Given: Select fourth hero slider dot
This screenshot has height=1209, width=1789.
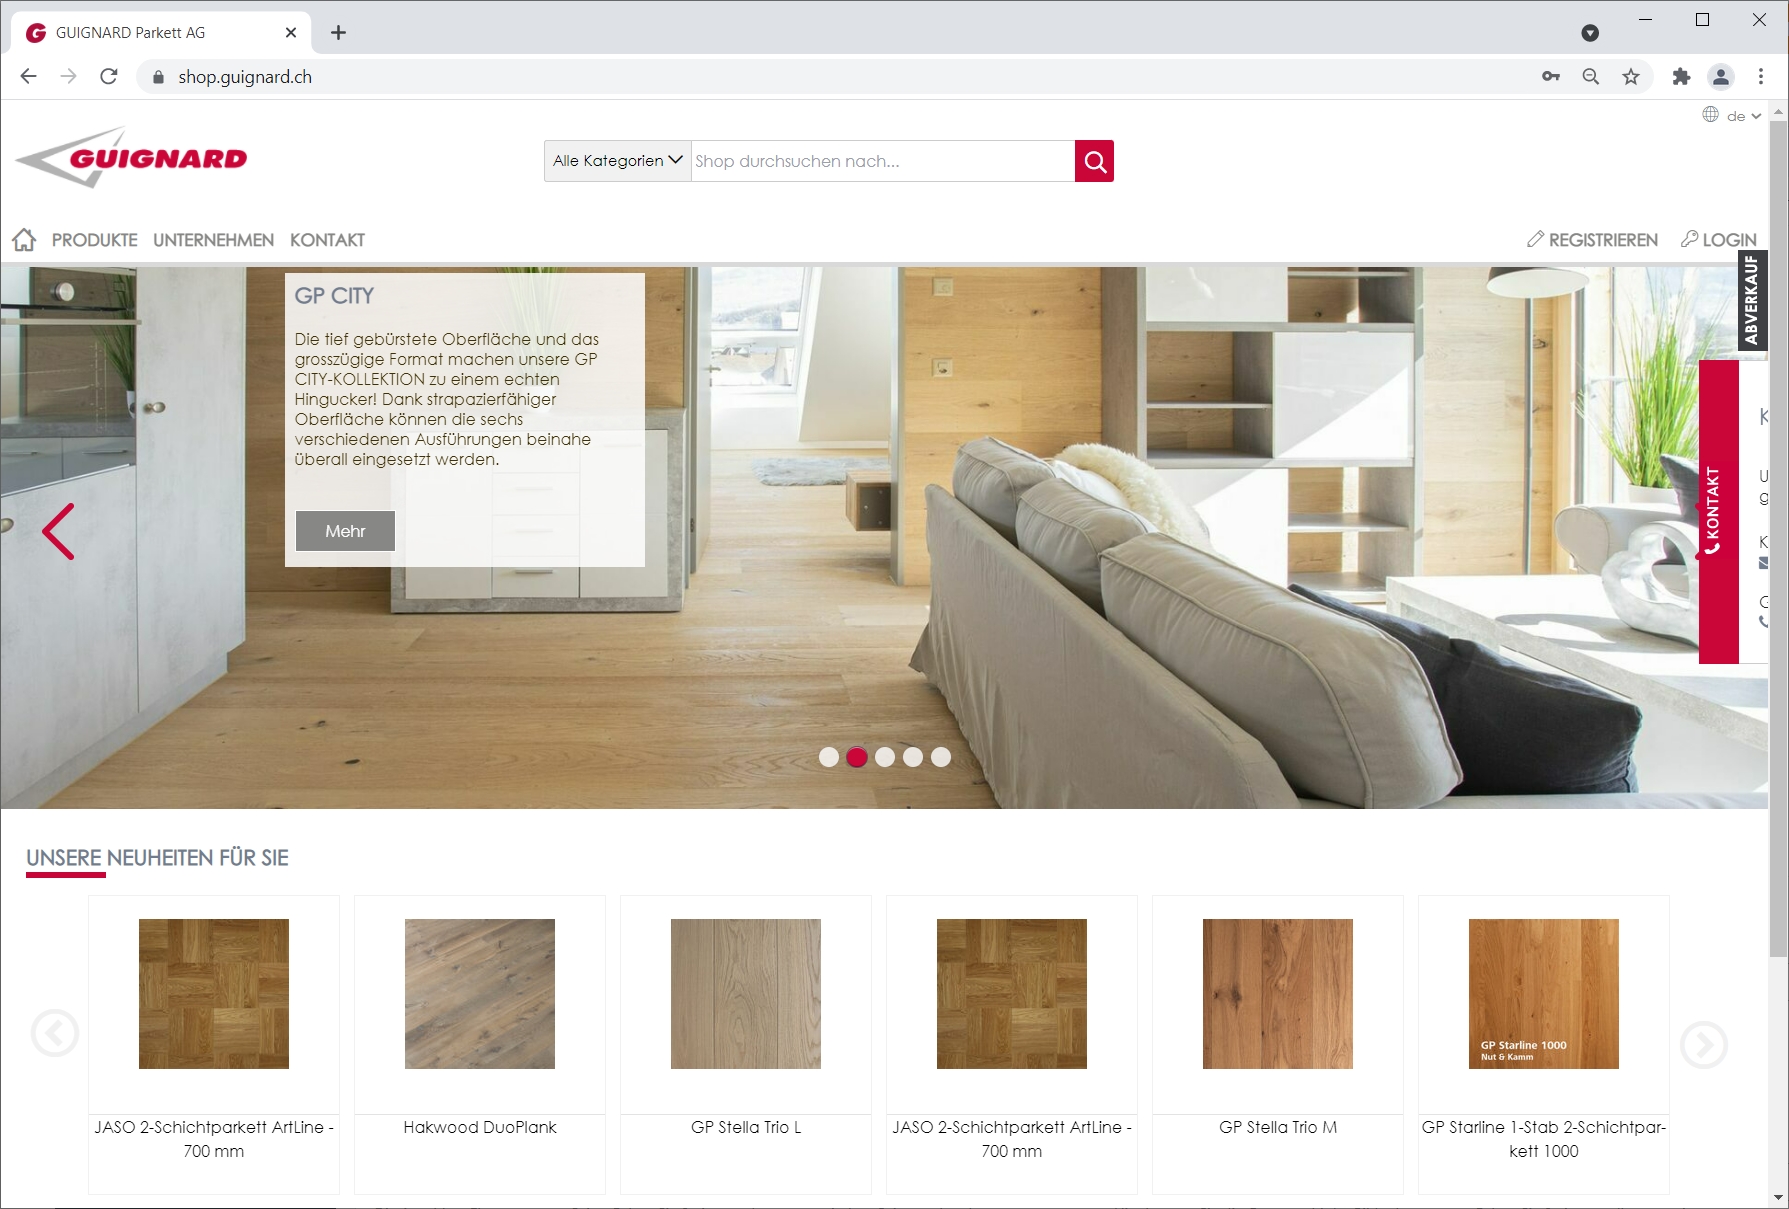Looking at the screenshot, I should coord(913,757).
